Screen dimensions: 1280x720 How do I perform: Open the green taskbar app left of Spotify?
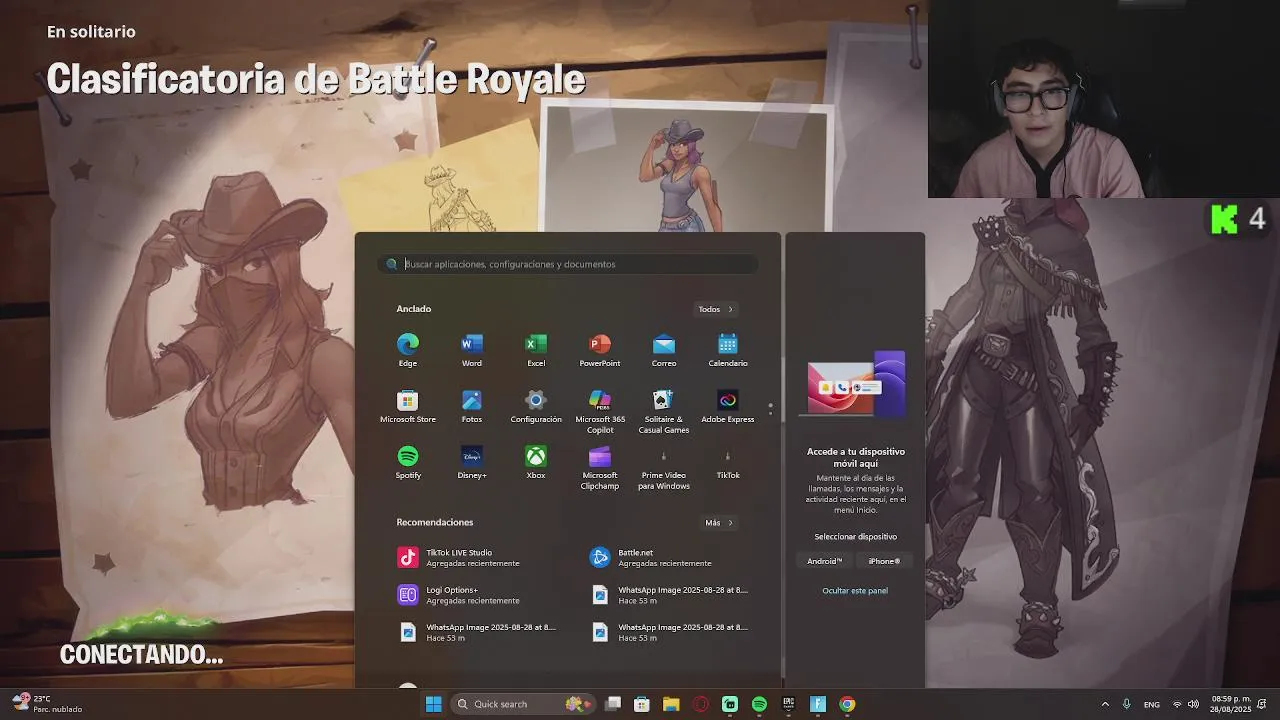730,704
